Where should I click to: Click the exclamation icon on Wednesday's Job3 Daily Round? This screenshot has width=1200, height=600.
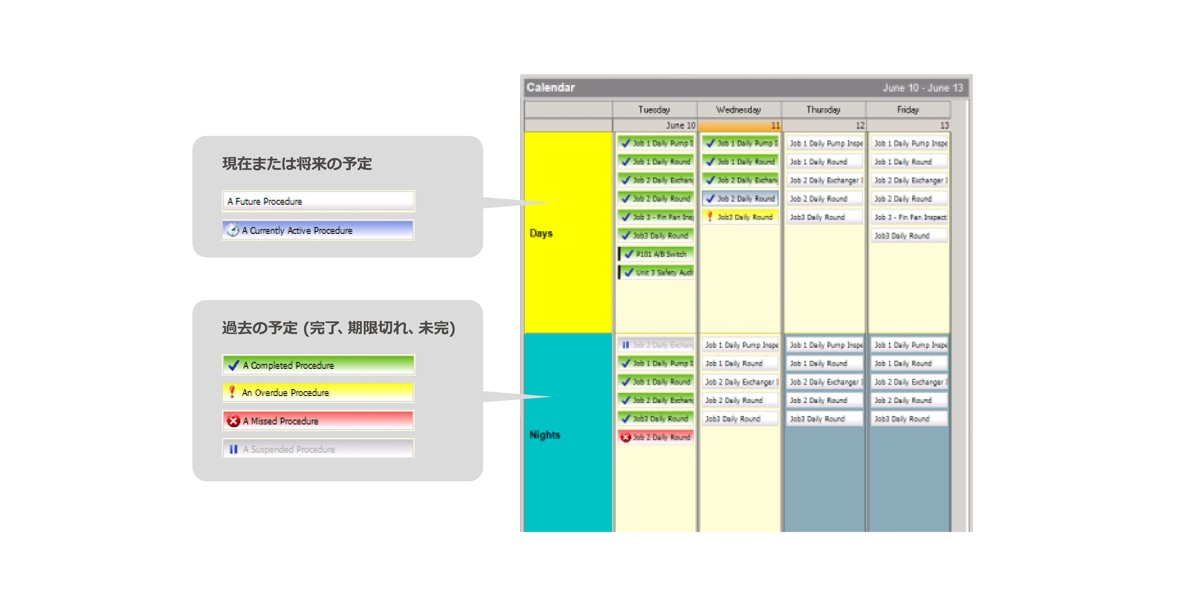click(x=710, y=217)
